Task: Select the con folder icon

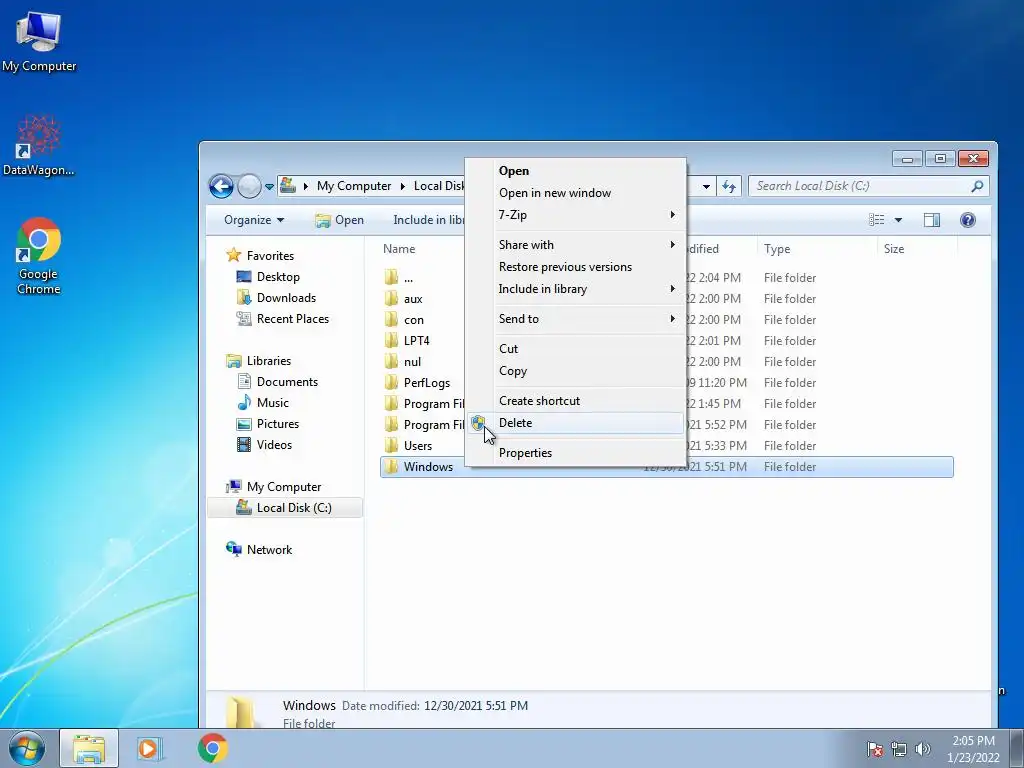Action: click(391, 319)
